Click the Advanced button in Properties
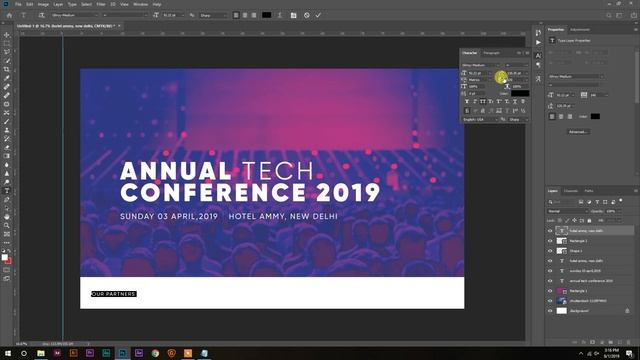Screen dimensions: 640x360 click(x=578, y=132)
